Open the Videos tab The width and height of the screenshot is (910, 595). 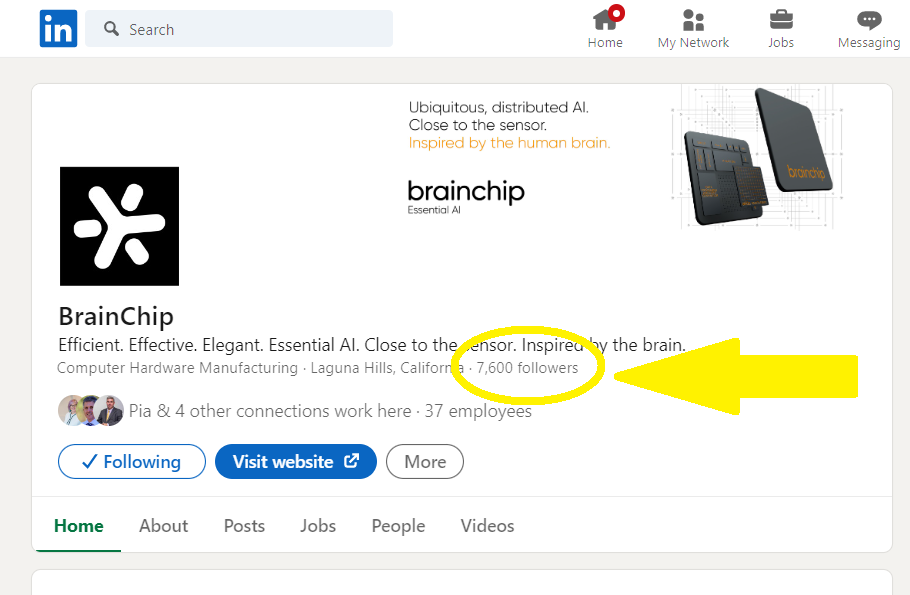[488, 525]
